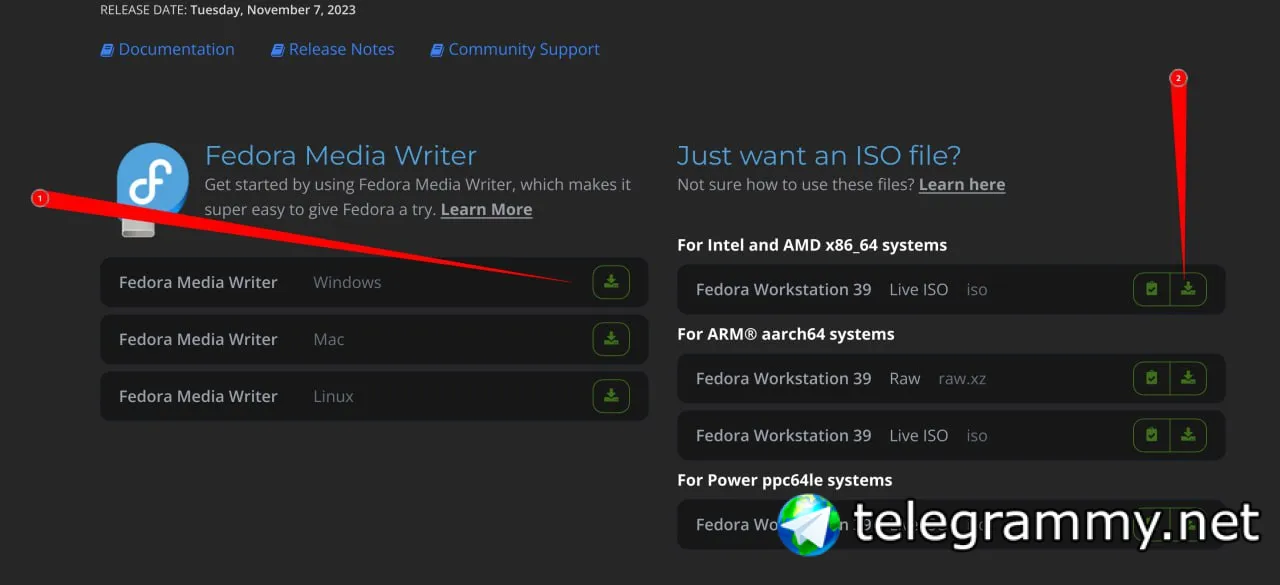The width and height of the screenshot is (1280, 585).
Task: Click the telegrammy.net globe logo
Action: pyautogui.click(x=809, y=524)
